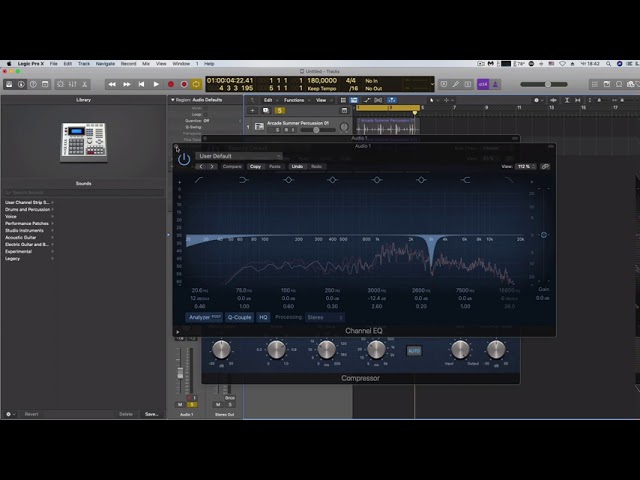Image resolution: width=640 pixels, height=480 pixels.
Task: Open the Mixer button in control bar
Action: (x=73, y=84)
